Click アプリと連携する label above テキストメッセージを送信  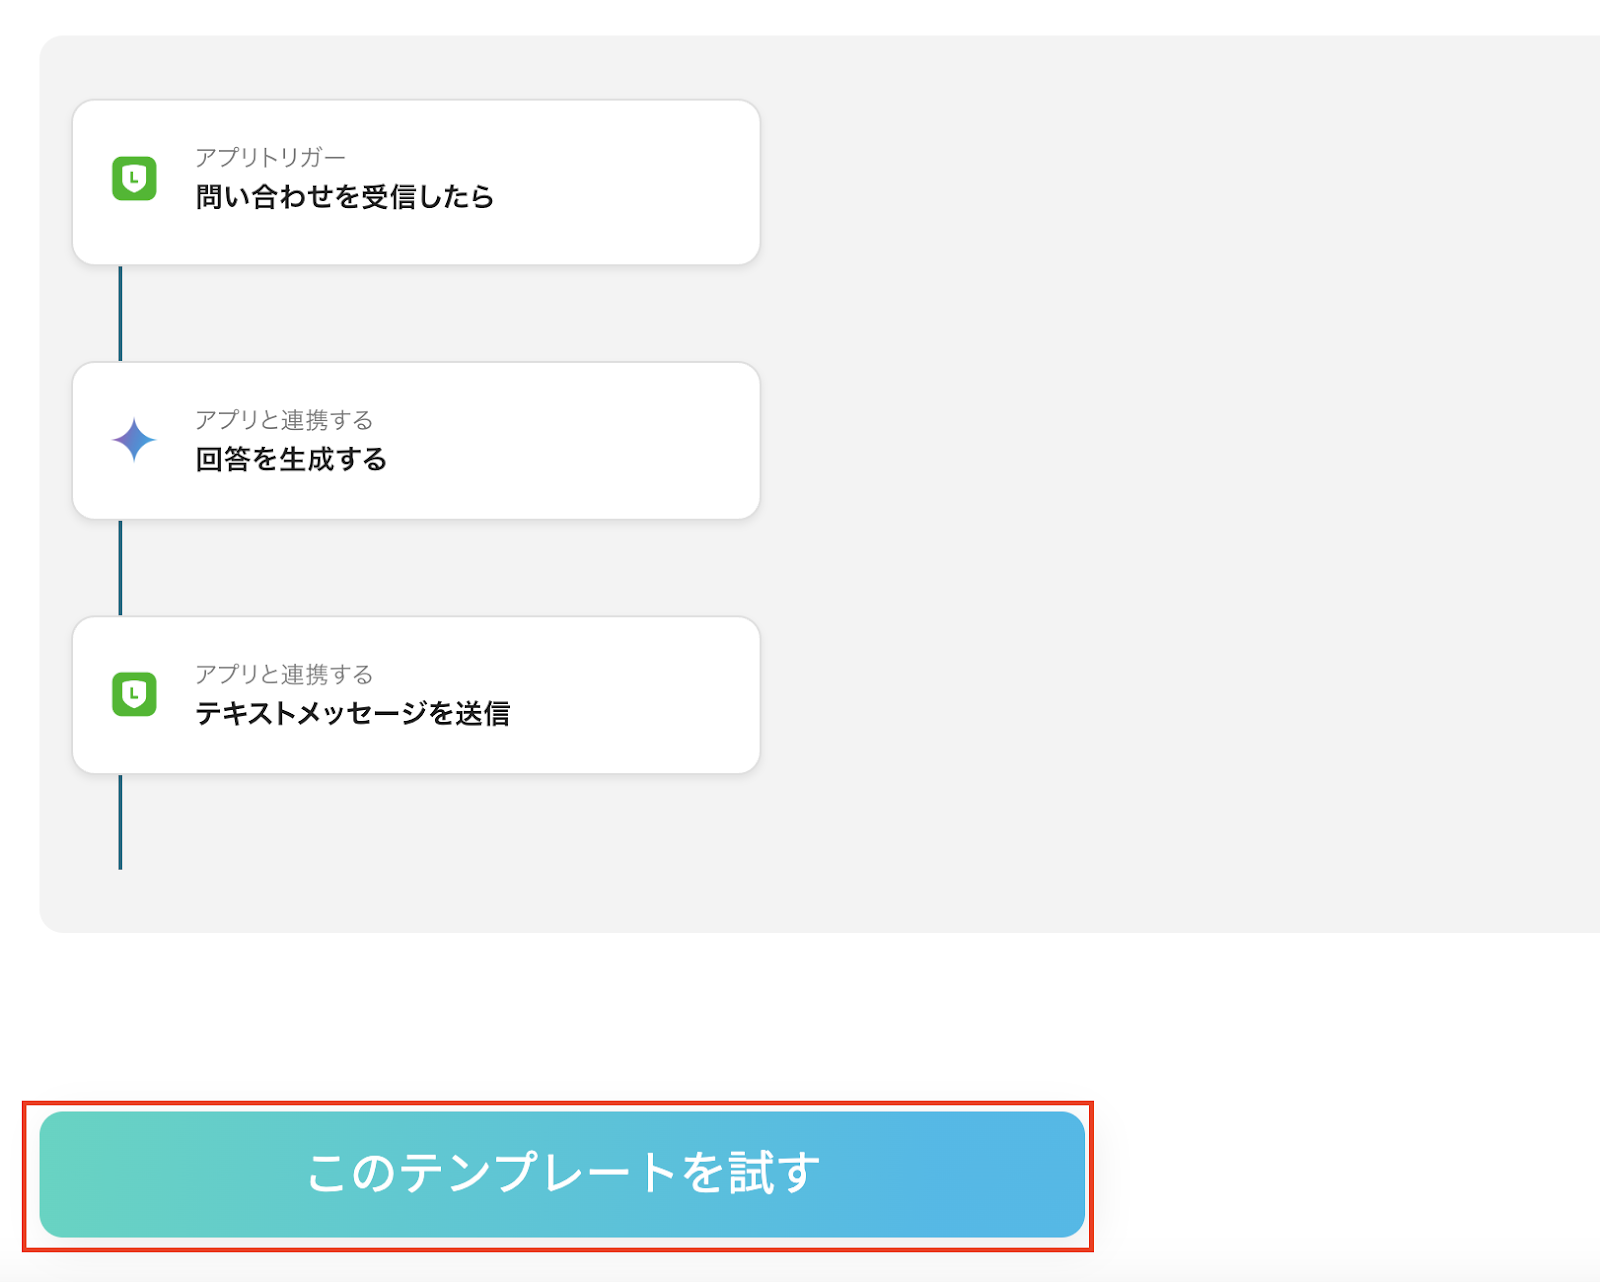[x=284, y=674]
